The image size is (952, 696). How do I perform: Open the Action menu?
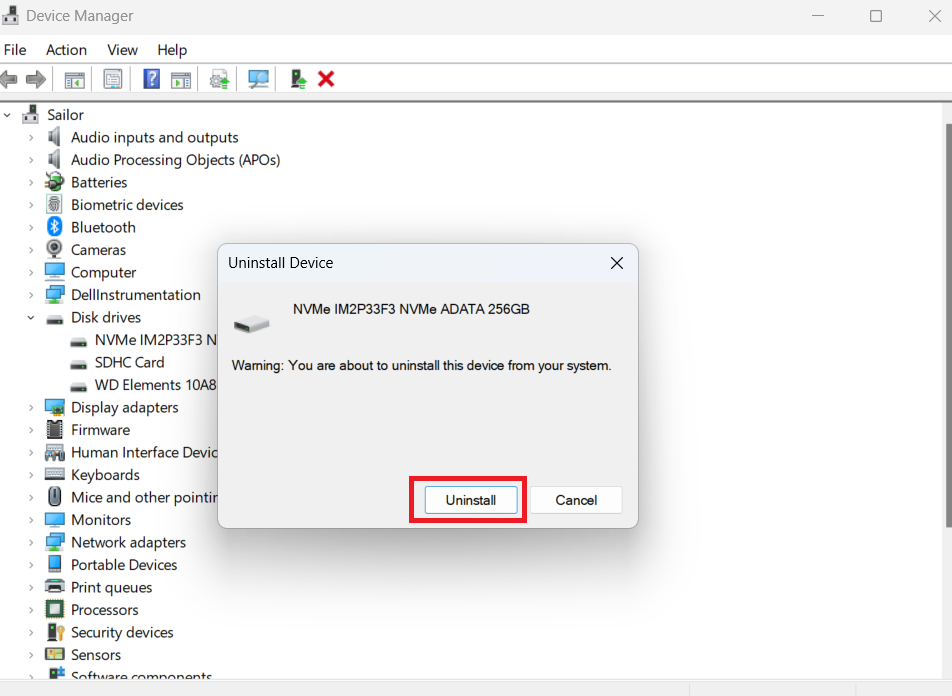tap(66, 50)
